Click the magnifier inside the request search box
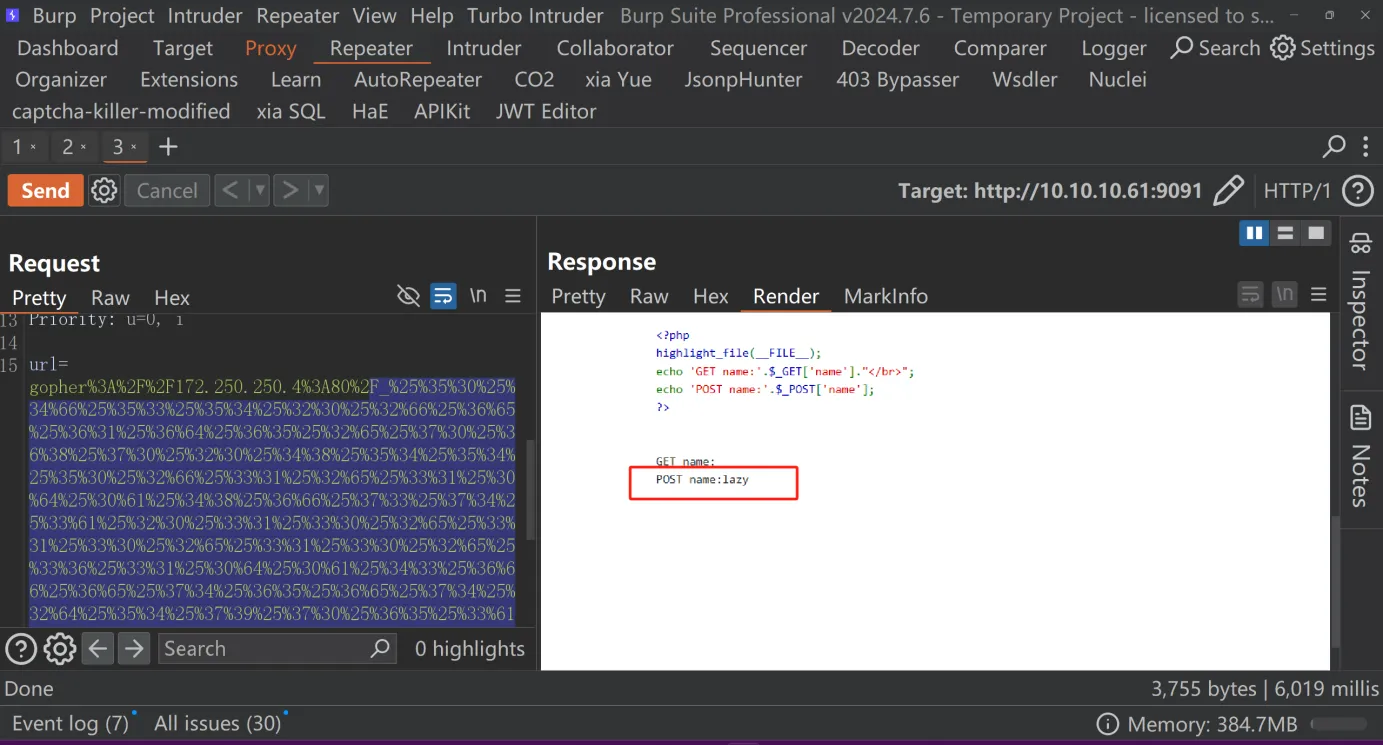 click(380, 648)
